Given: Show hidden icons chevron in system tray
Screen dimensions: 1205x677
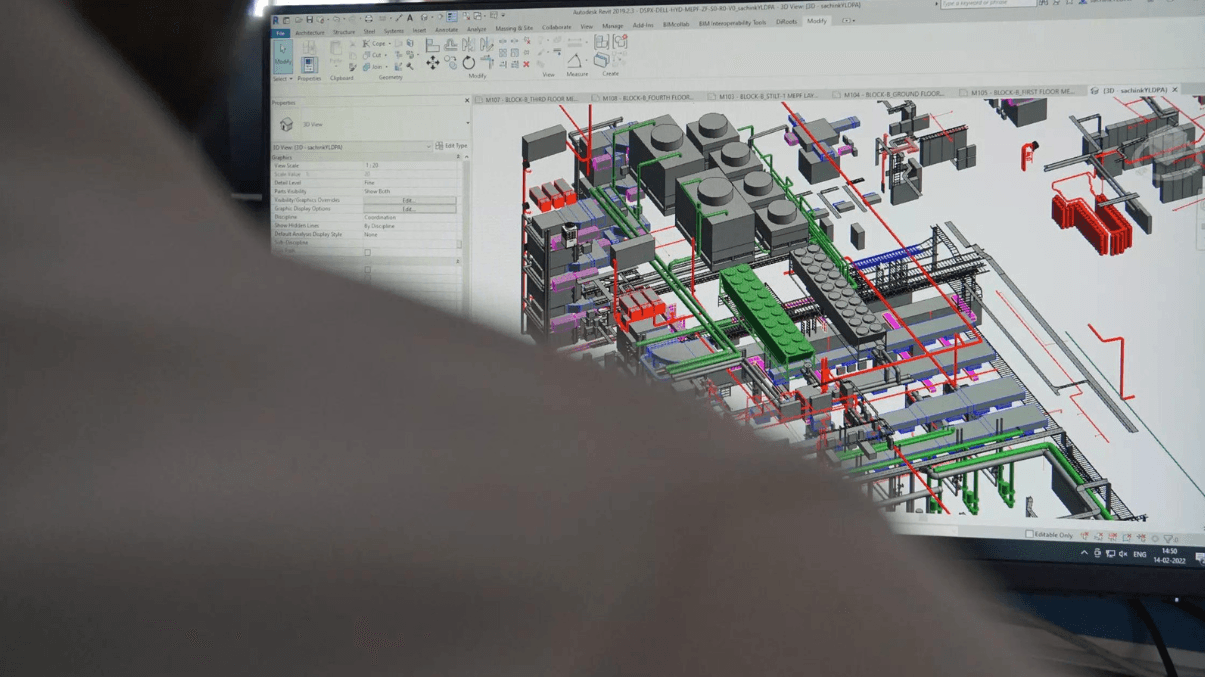Looking at the screenshot, I should [x=1084, y=553].
